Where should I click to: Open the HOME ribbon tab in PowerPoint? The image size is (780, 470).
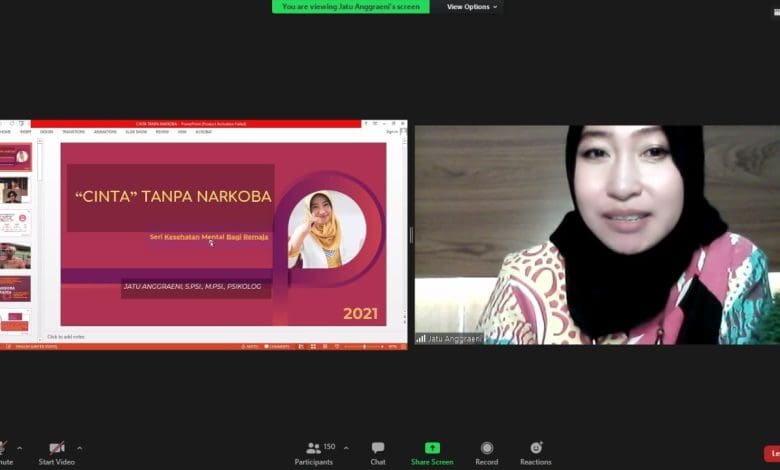coord(5,132)
